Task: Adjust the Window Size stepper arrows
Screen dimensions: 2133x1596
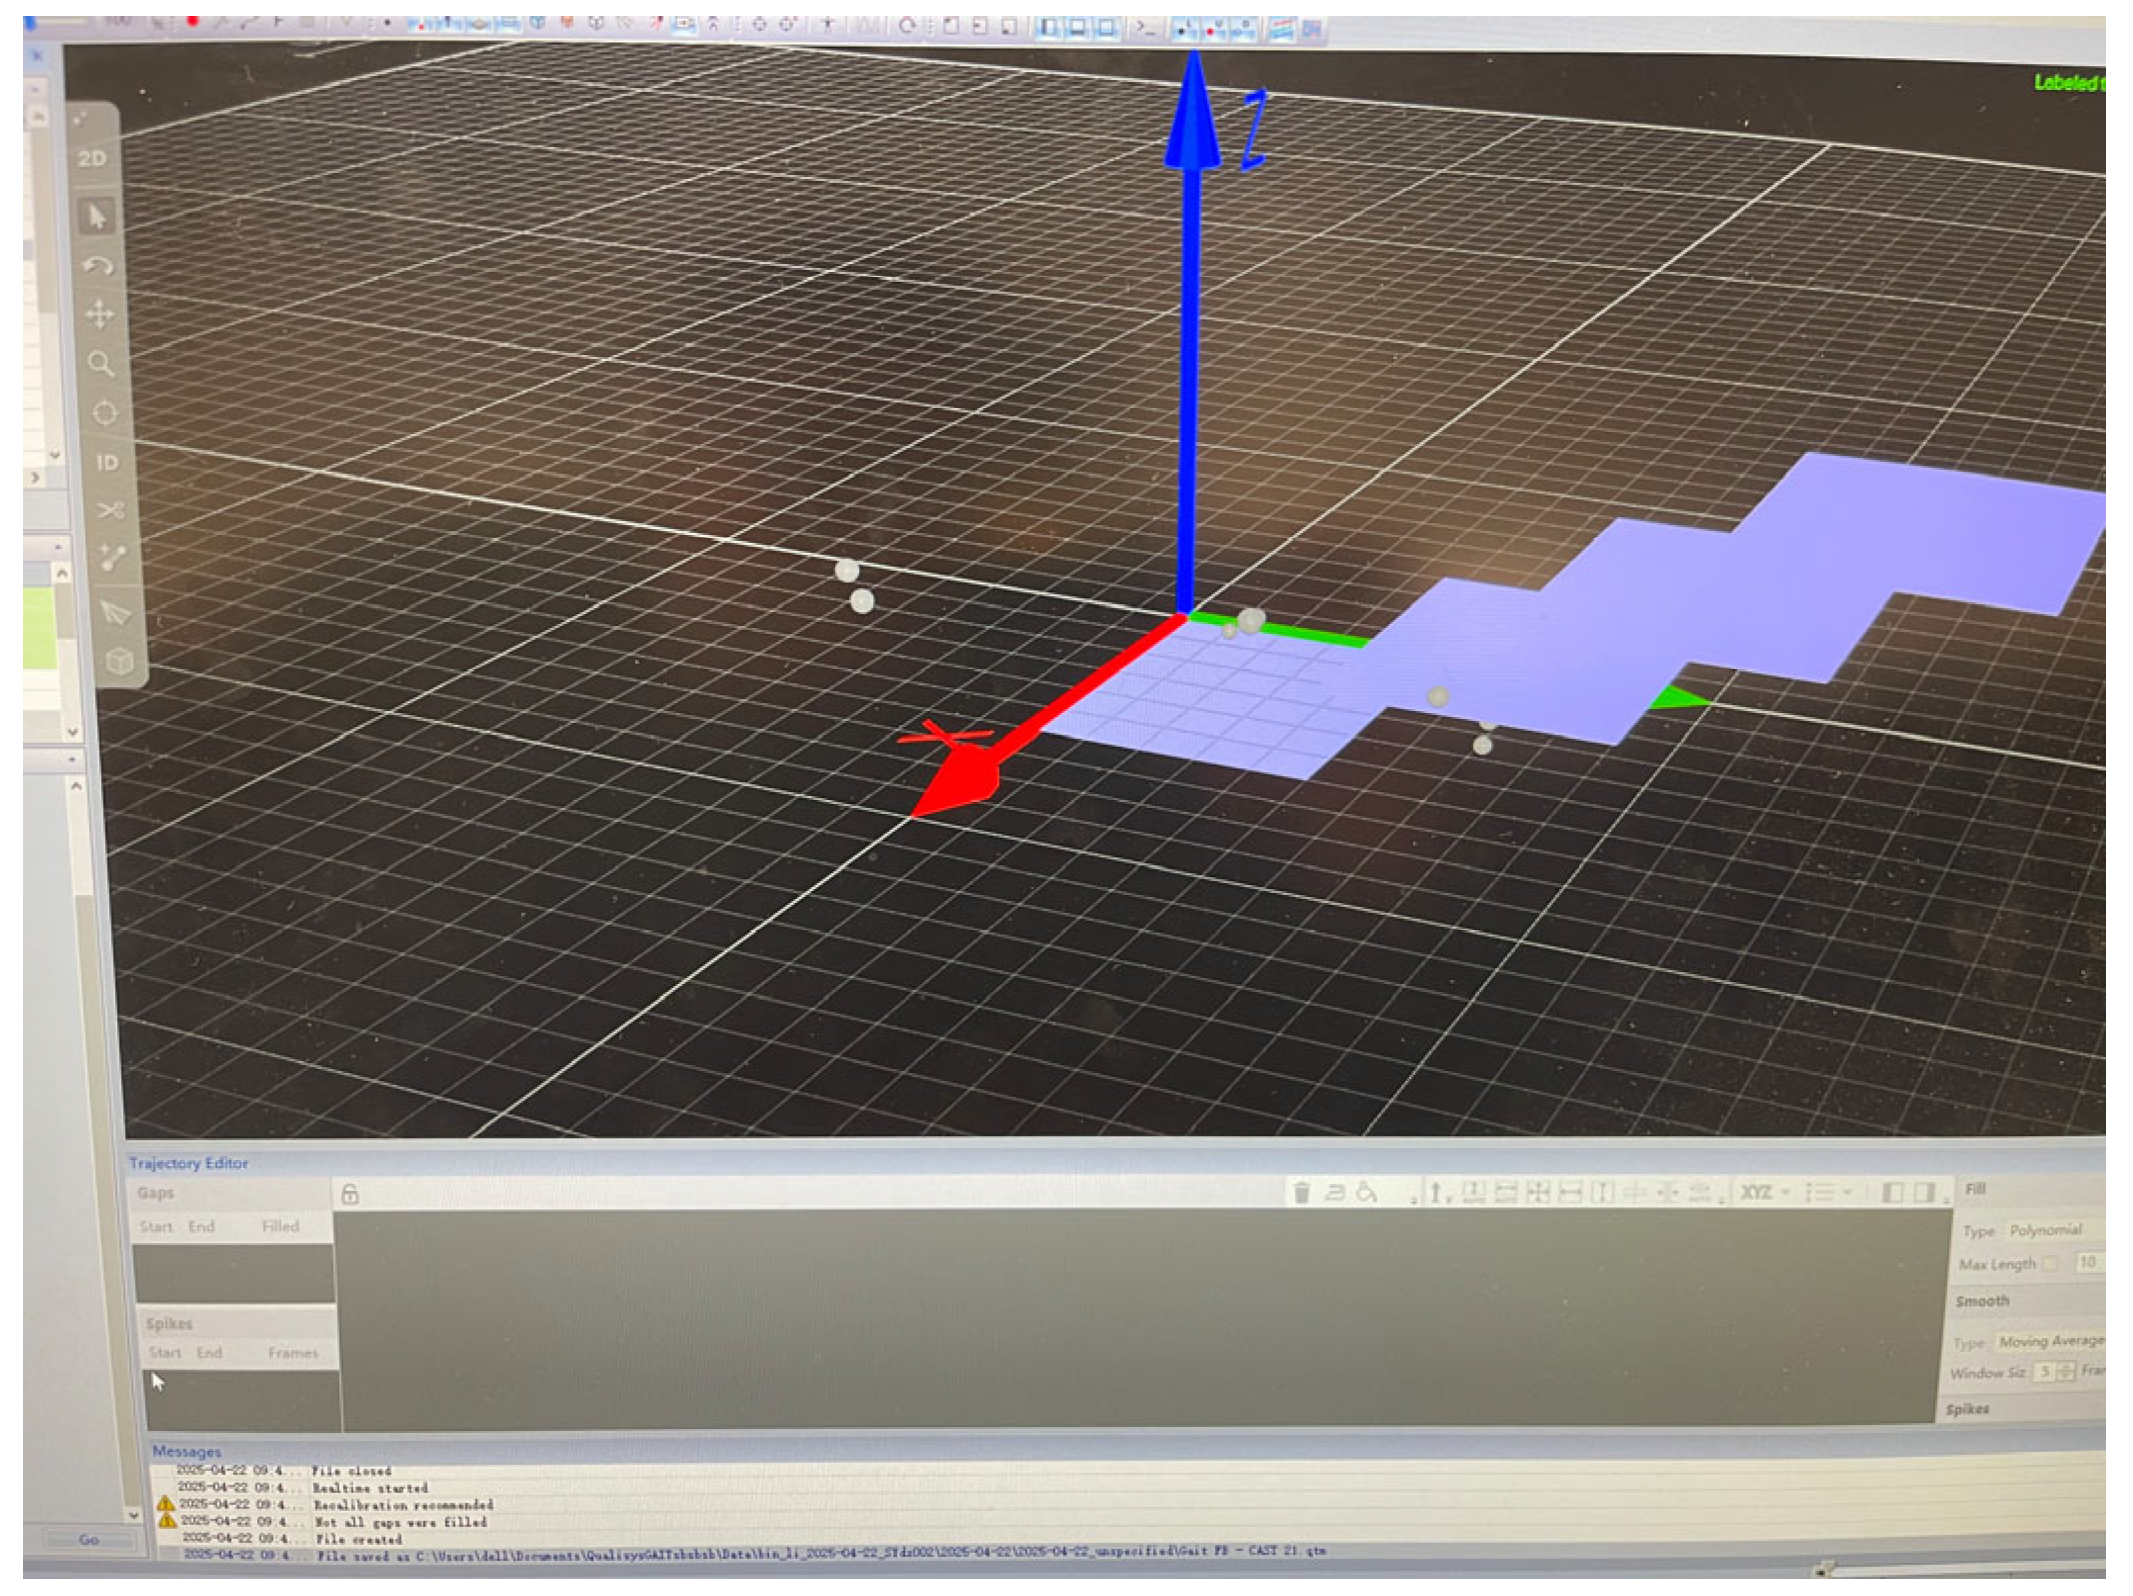Action: pos(2066,1372)
